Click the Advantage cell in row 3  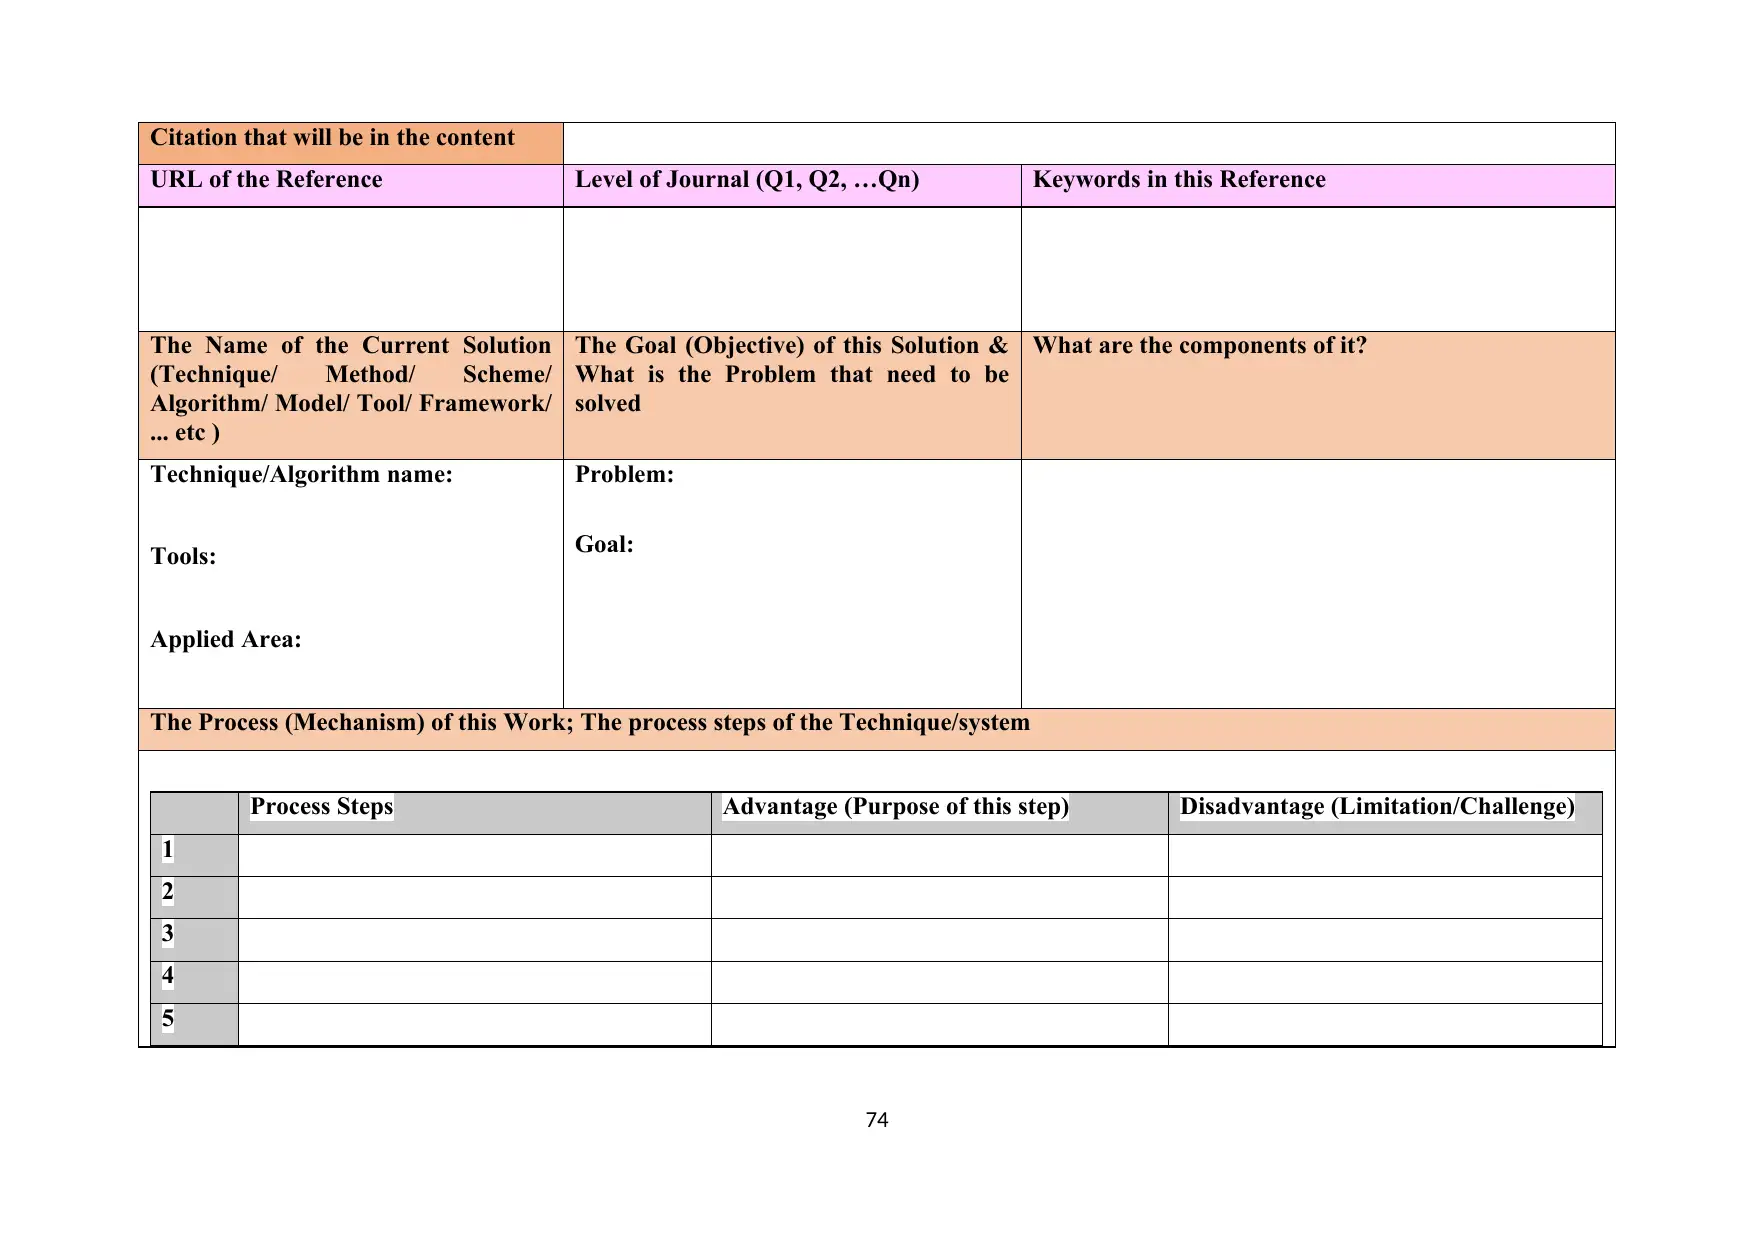[940, 940]
